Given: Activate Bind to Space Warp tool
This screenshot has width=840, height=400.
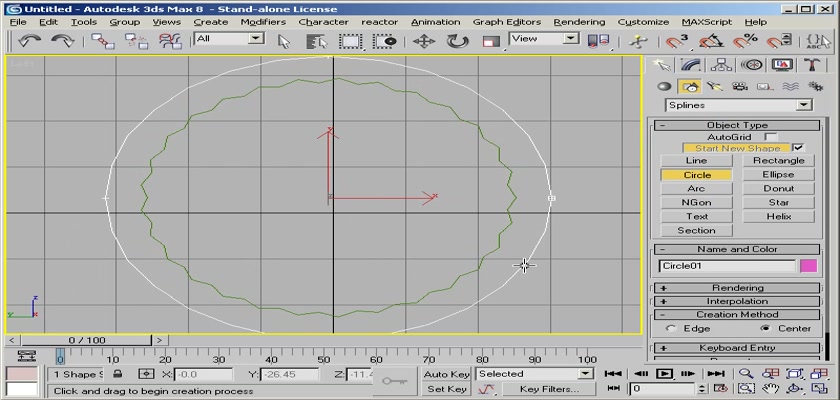Looking at the screenshot, I should click(170, 41).
